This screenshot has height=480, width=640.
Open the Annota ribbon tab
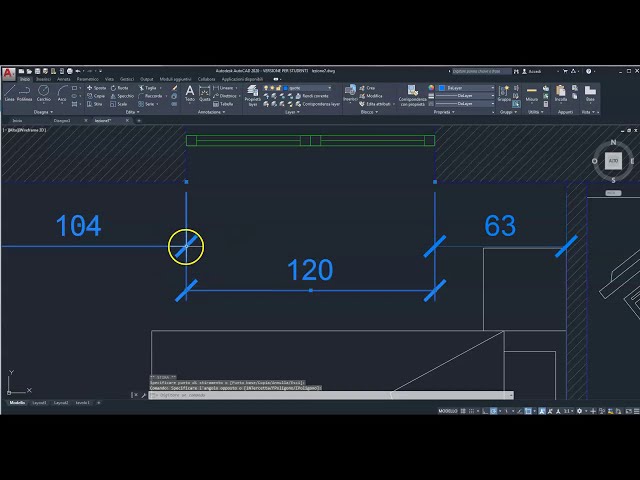[x=62, y=79]
